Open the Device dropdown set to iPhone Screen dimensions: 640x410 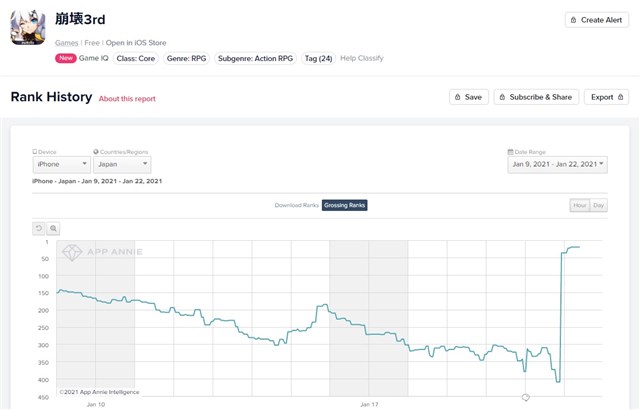pyautogui.click(x=62, y=164)
